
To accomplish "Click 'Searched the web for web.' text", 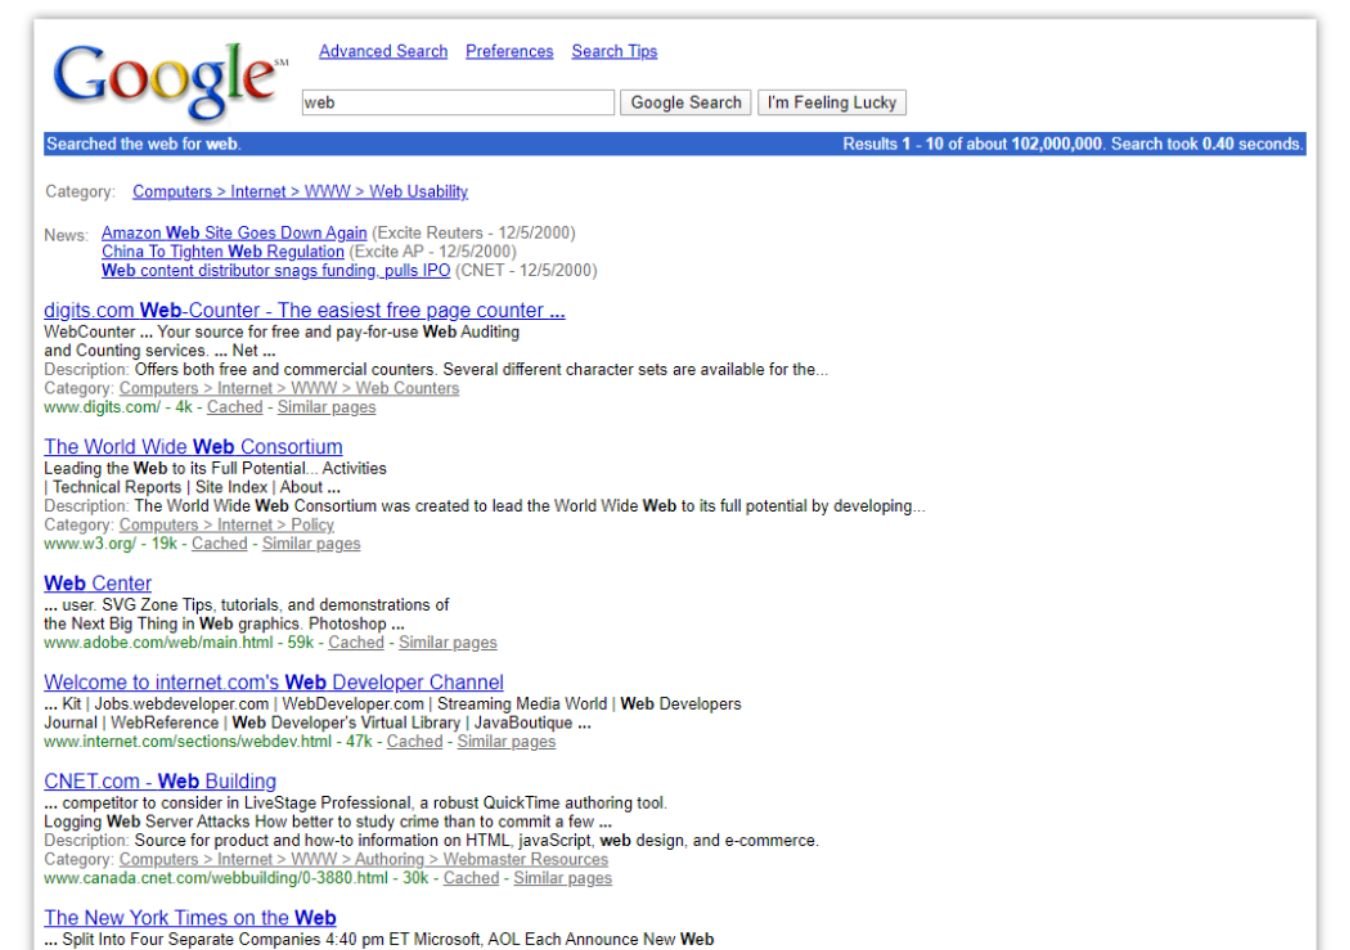I will coord(144,144).
